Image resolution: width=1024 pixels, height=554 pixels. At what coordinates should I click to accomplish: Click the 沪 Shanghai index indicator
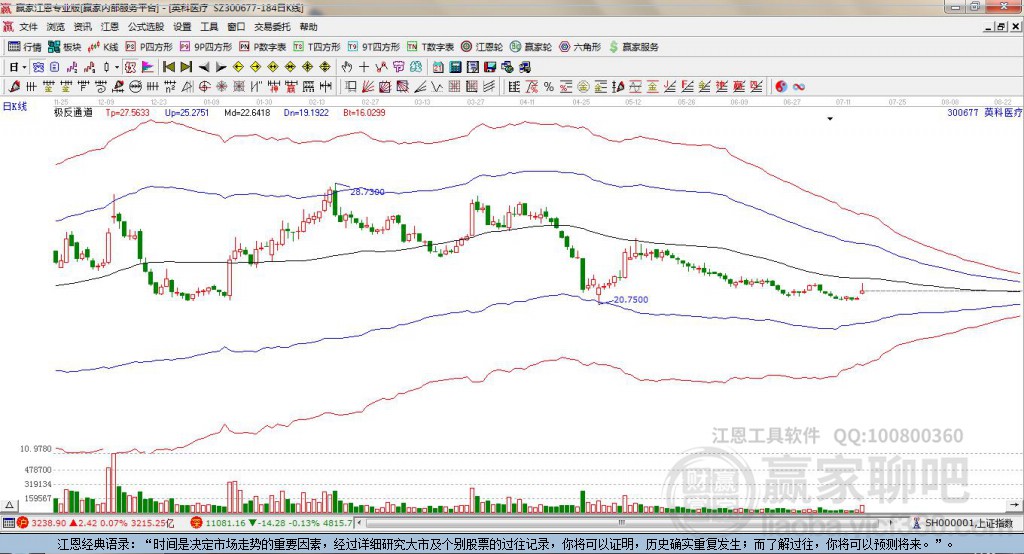pos(23,523)
